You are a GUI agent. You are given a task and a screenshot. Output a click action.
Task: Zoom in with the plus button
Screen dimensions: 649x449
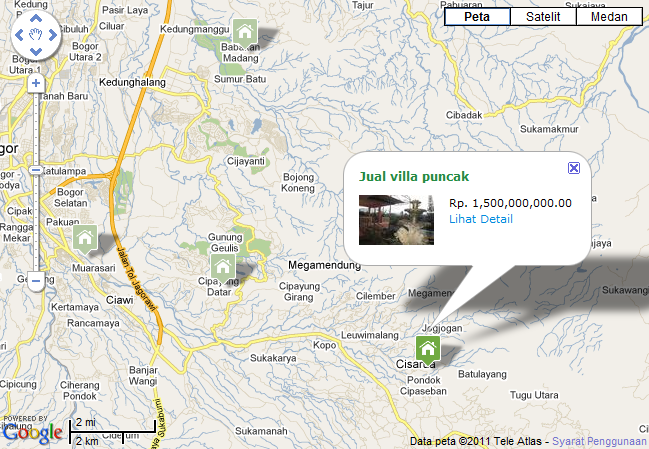(x=36, y=83)
